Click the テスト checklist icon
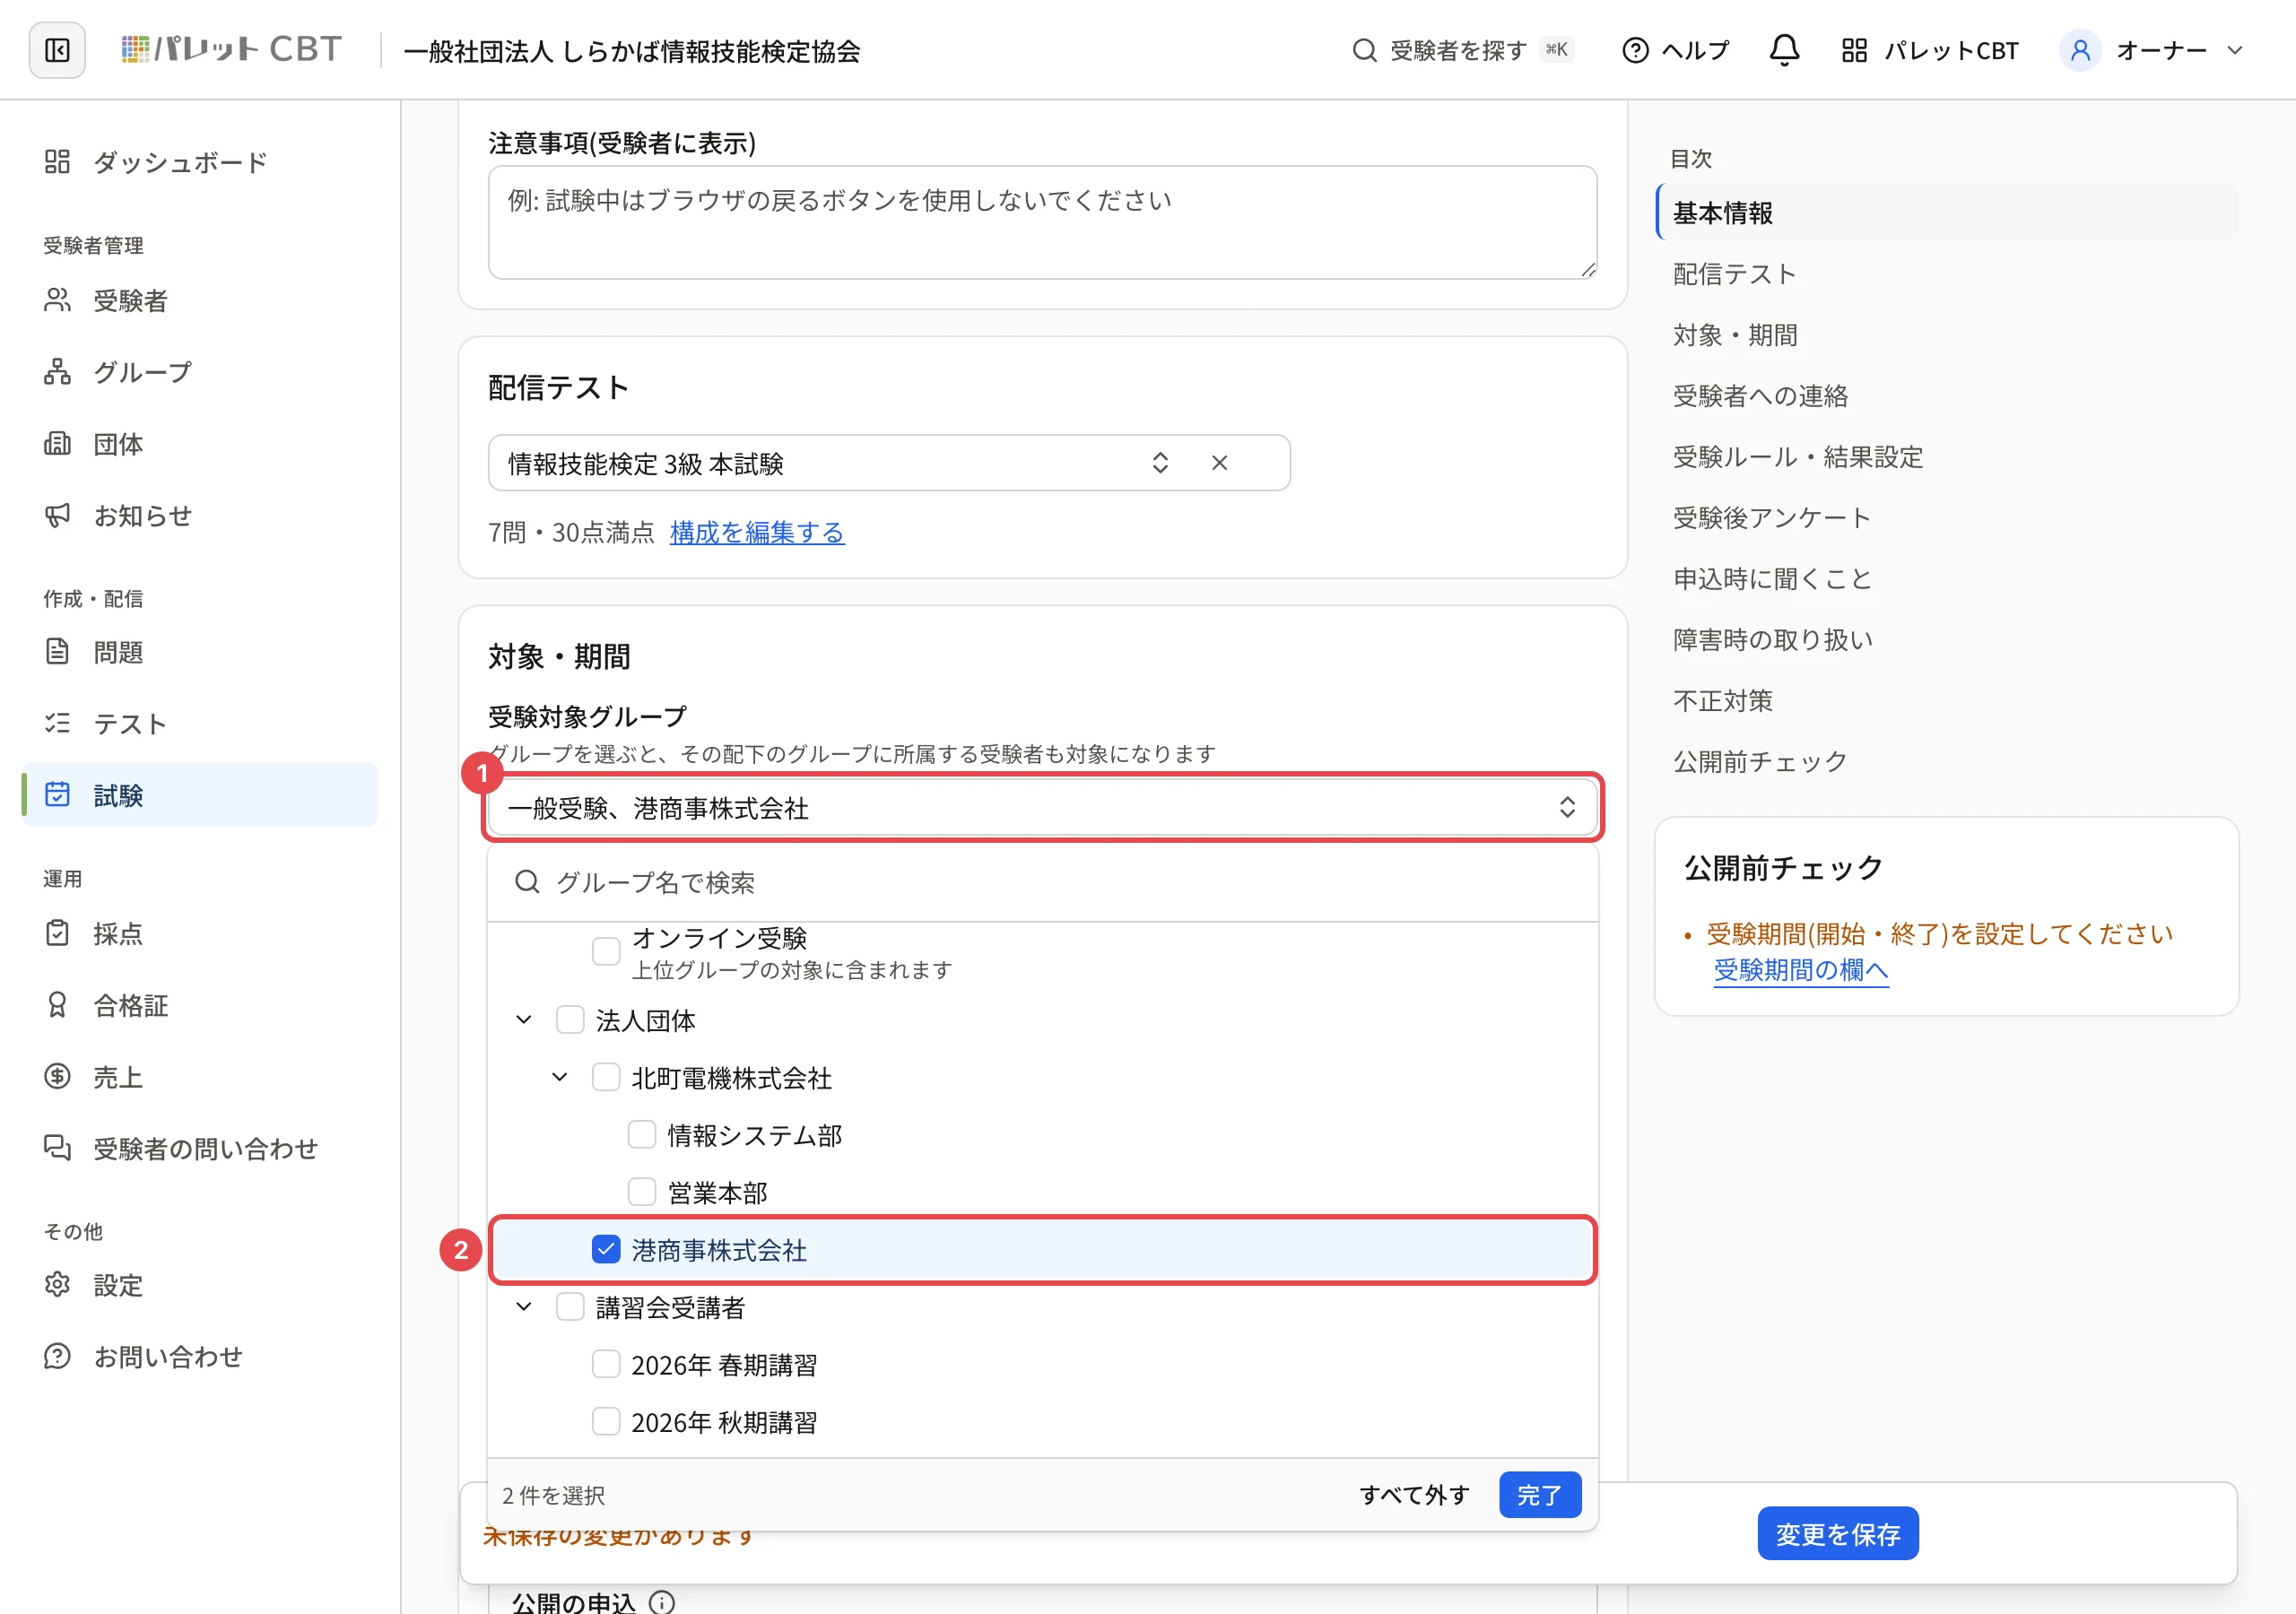 57,723
